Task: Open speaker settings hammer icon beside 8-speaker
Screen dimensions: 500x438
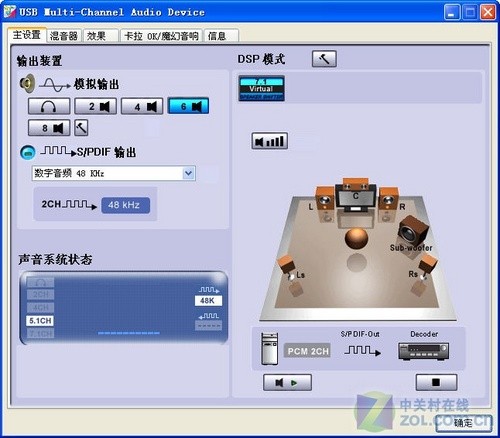Action: coord(81,128)
